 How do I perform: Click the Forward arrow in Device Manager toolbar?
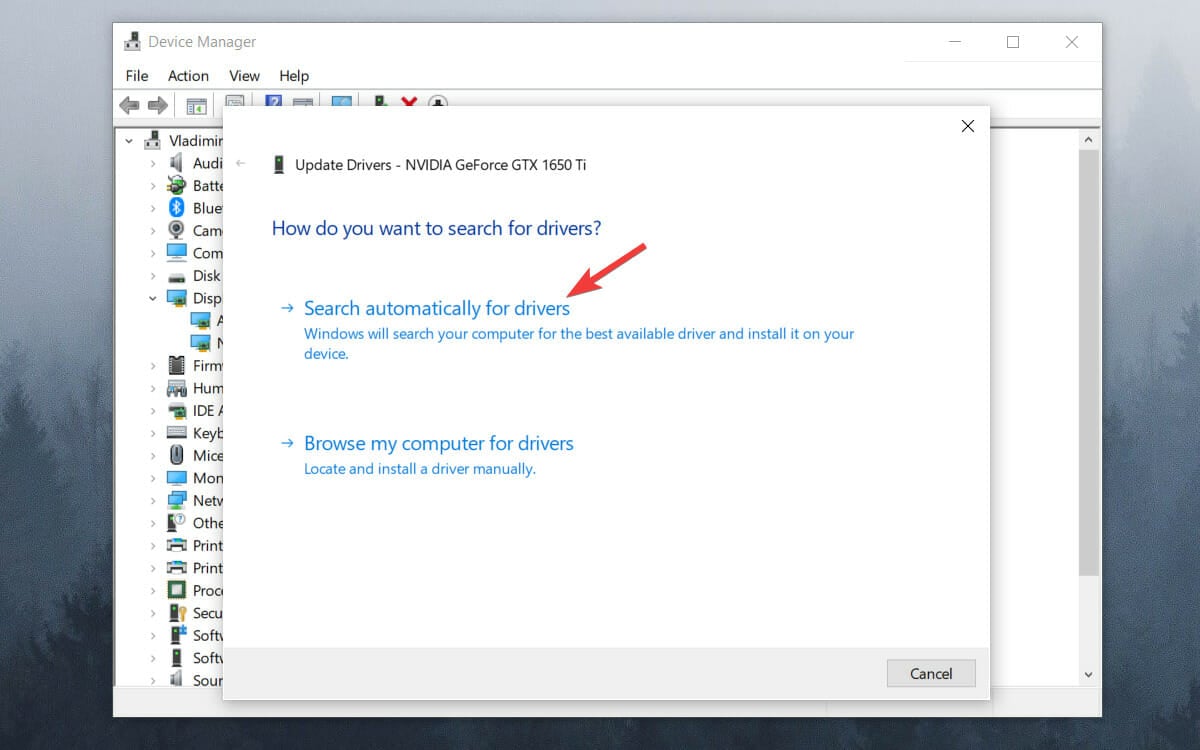pos(157,105)
